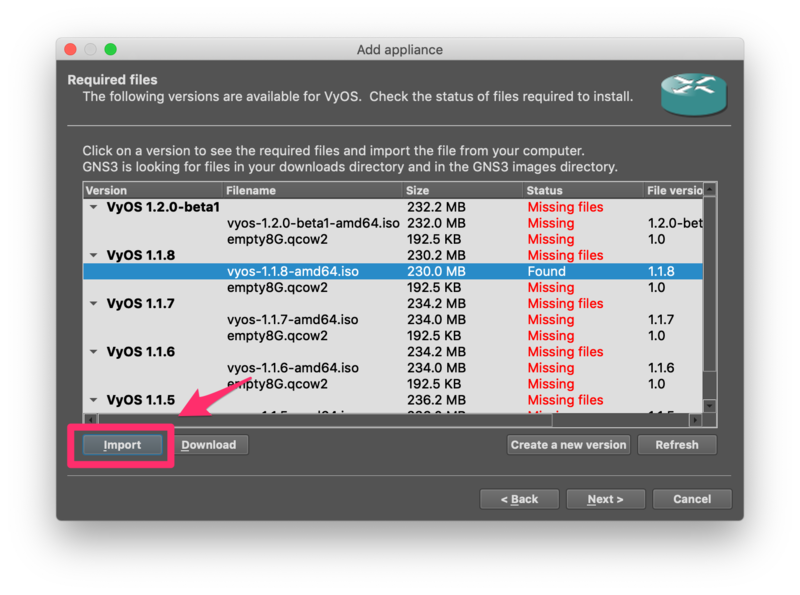This screenshot has height=595, width=800.
Task: Sort by the File version column header
Action: tap(673, 190)
